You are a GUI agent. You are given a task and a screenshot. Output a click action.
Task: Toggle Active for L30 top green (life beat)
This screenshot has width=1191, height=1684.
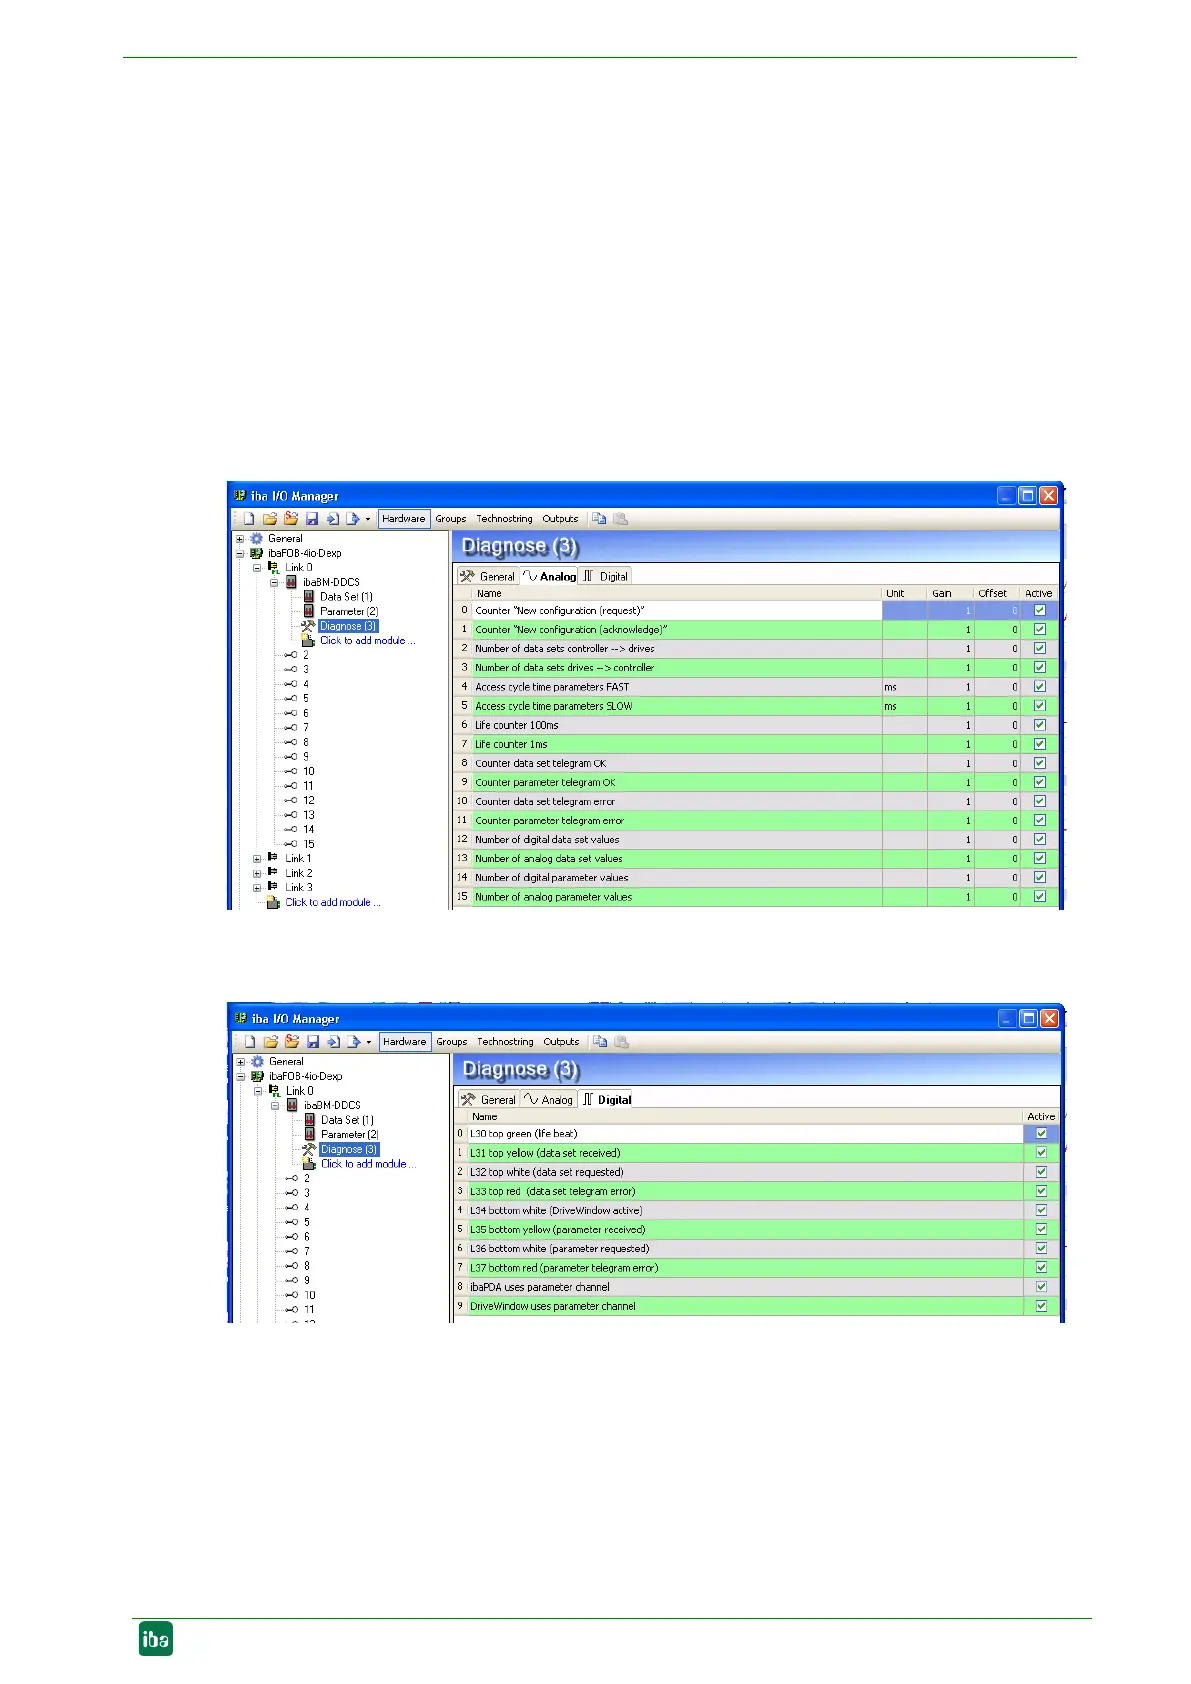pos(1042,1134)
